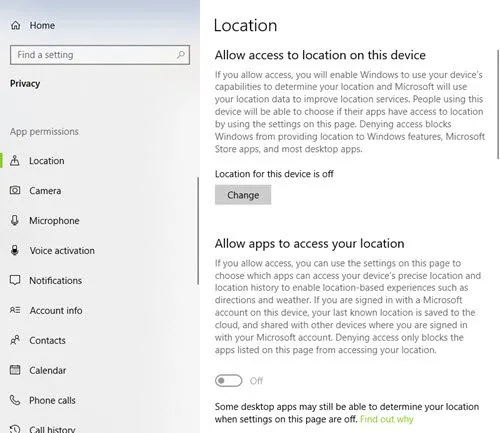
Task: Click the main page scrollbar
Action: pos(498,104)
